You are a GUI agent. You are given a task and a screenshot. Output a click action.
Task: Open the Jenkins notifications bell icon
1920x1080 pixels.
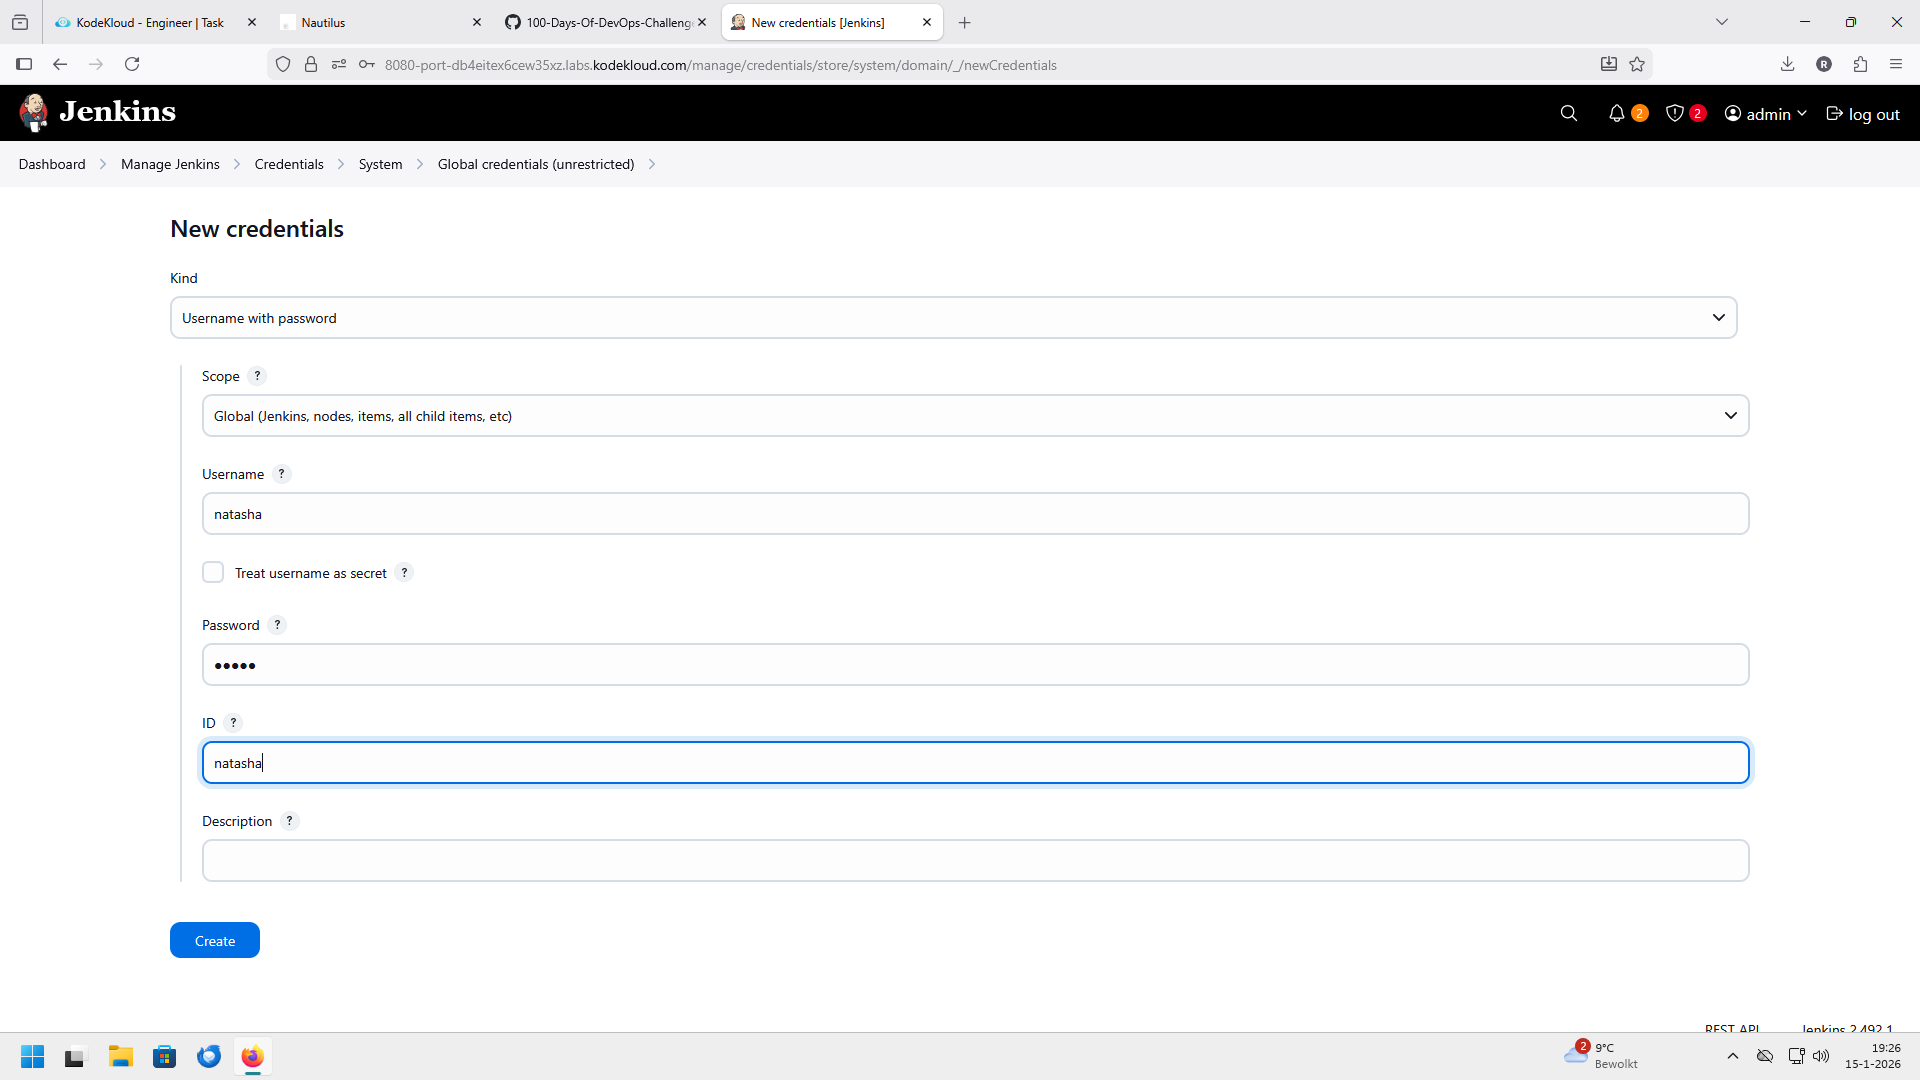point(1616,114)
